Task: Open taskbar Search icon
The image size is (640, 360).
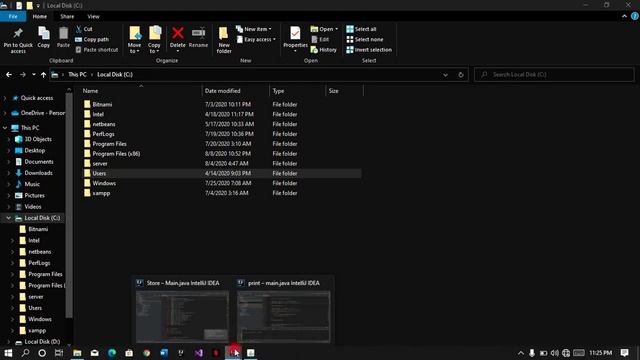Action: [x=25, y=353]
